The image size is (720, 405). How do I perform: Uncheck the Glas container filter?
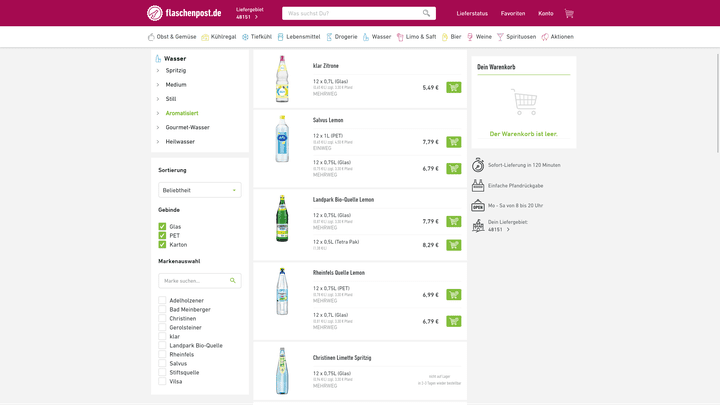click(x=162, y=226)
